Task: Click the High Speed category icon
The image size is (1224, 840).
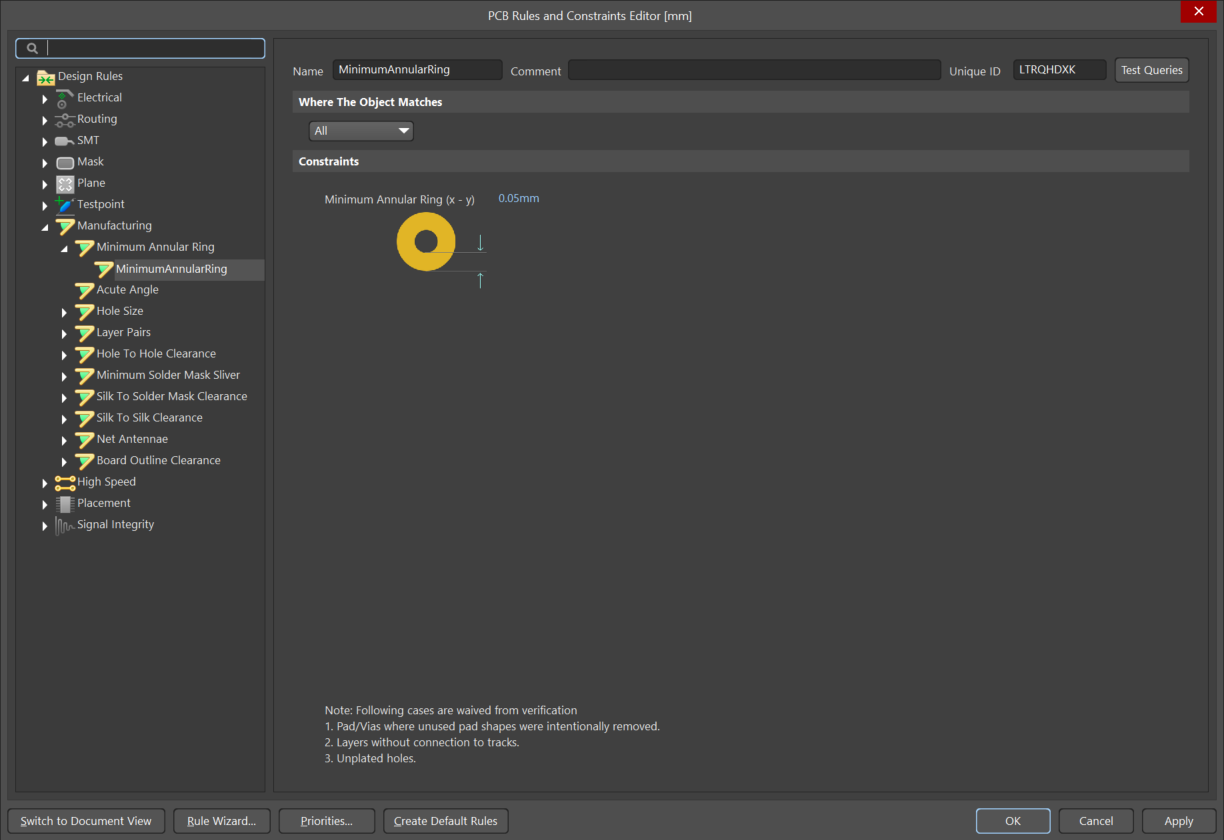Action: click(65, 482)
